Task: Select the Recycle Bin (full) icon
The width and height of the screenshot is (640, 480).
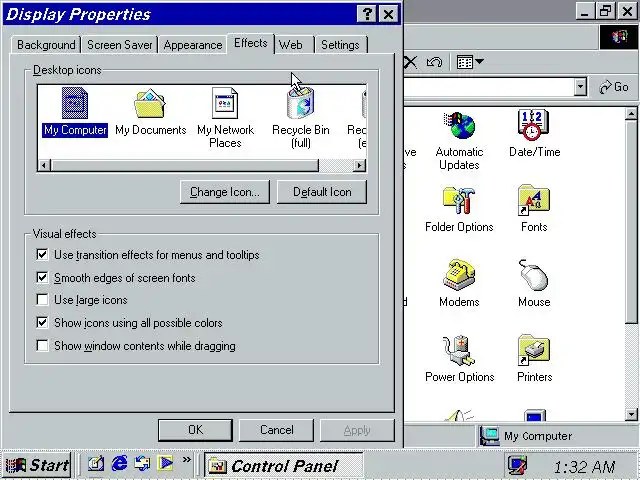Action: point(300,118)
